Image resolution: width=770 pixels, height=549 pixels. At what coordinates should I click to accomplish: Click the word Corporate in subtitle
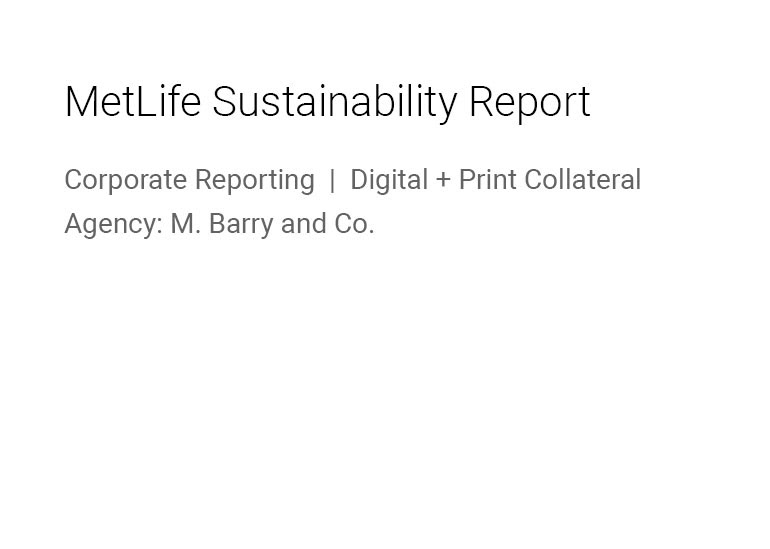(126, 181)
